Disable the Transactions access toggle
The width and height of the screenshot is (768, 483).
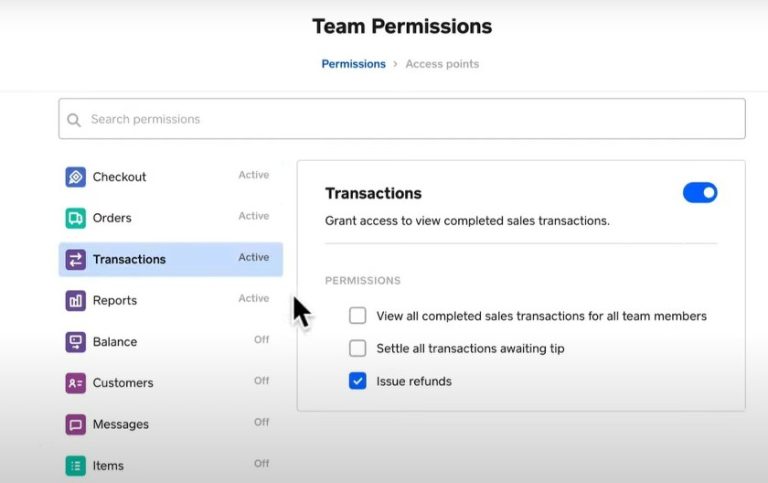pyautogui.click(x=700, y=193)
